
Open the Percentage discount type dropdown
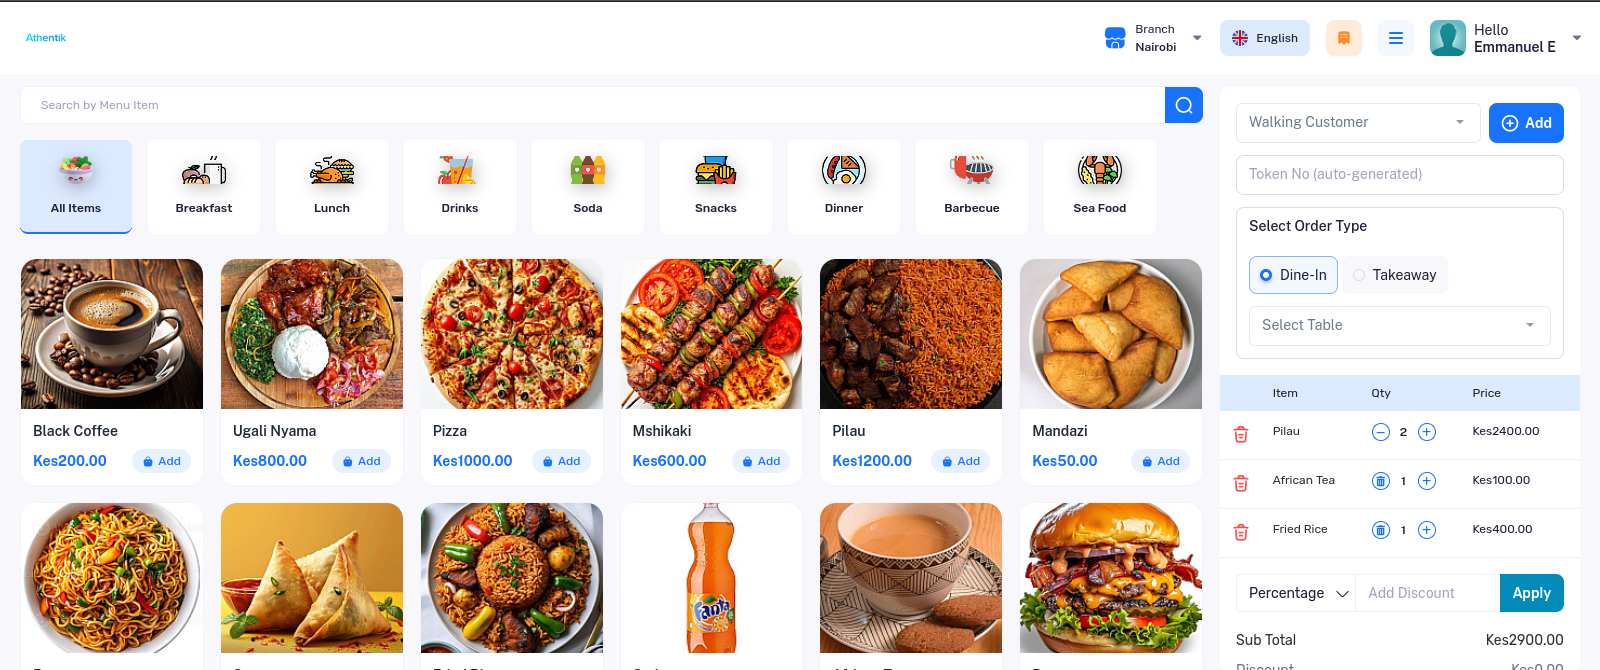tap(1296, 593)
